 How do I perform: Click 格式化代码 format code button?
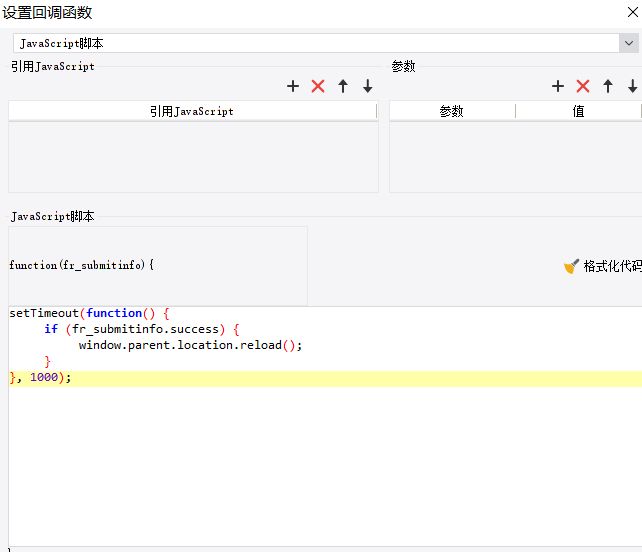[x=603, y=266]
